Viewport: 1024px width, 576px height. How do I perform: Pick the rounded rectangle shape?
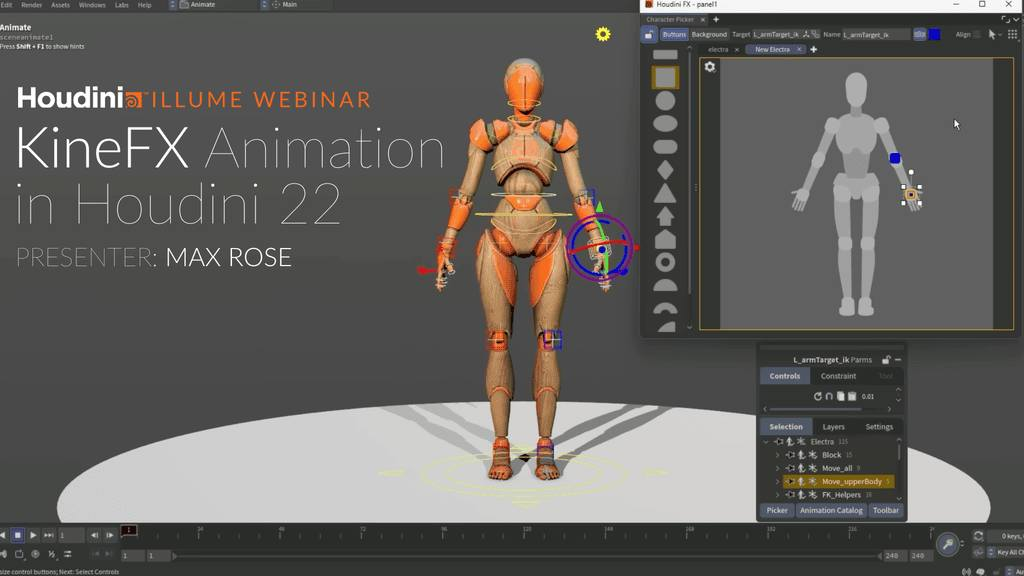pos(665,147)
